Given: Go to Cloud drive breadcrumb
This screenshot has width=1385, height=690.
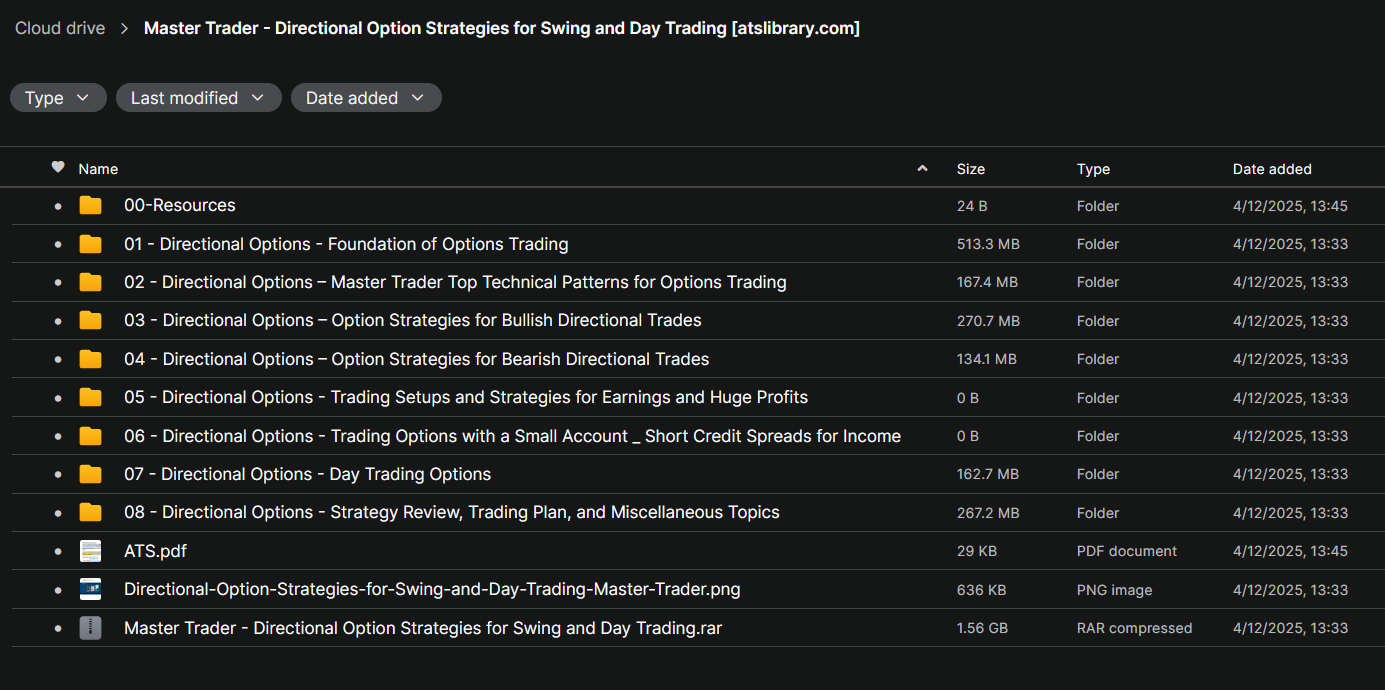Looking at the screenshot, I should click(x=60, y=28).
